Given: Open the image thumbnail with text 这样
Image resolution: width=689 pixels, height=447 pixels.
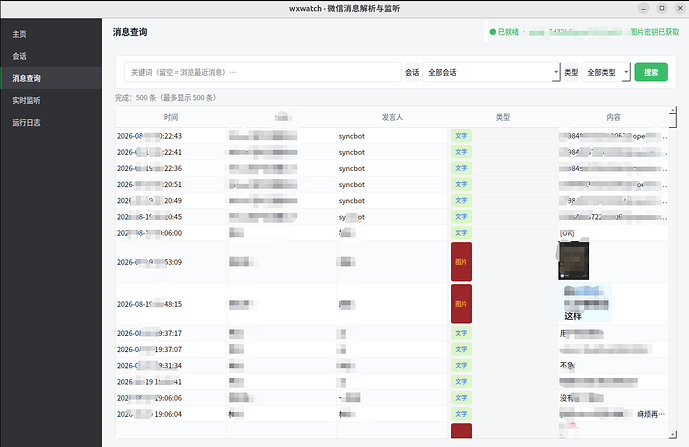Looking at the screenshot, I should (586, 303).
